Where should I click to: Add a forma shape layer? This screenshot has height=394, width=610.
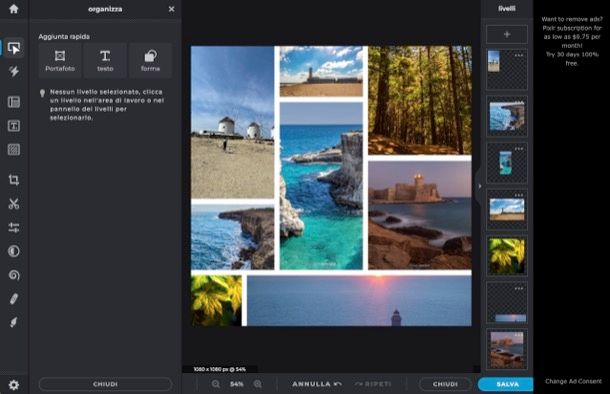tap(150, 61)
